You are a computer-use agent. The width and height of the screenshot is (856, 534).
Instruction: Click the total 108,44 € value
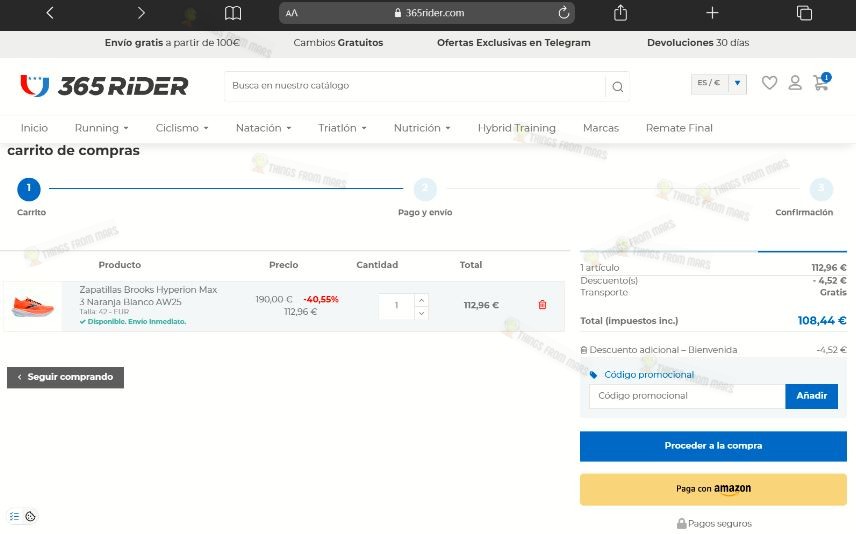tap(822, 321)
